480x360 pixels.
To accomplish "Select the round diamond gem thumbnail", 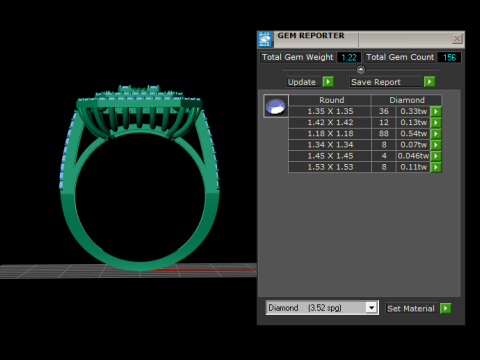I will [x=276, y=106].
